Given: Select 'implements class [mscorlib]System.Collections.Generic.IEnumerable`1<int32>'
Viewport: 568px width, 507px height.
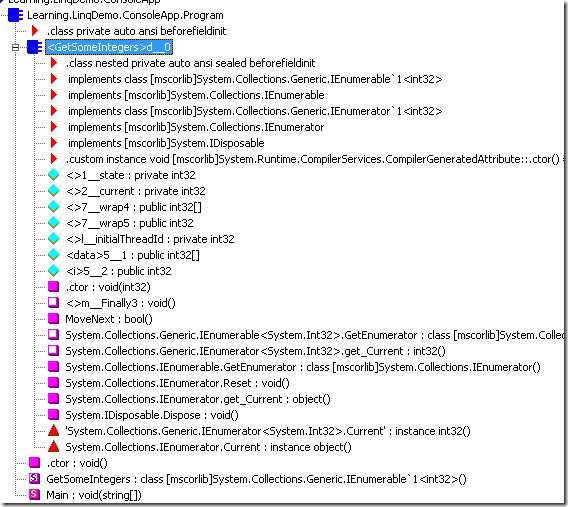Looking at the screenshot, I should tap(255, 79).
